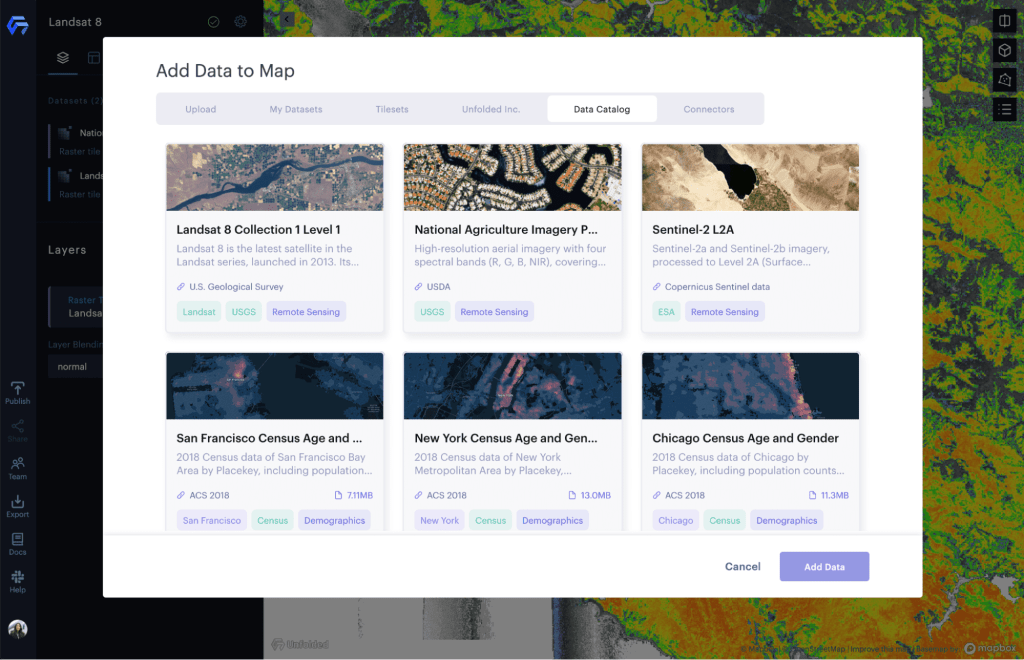Open ACS 2018 link on Chicago card
Image resolution: width=1024 pixels, height=660 pixels.
pos(684,495)
